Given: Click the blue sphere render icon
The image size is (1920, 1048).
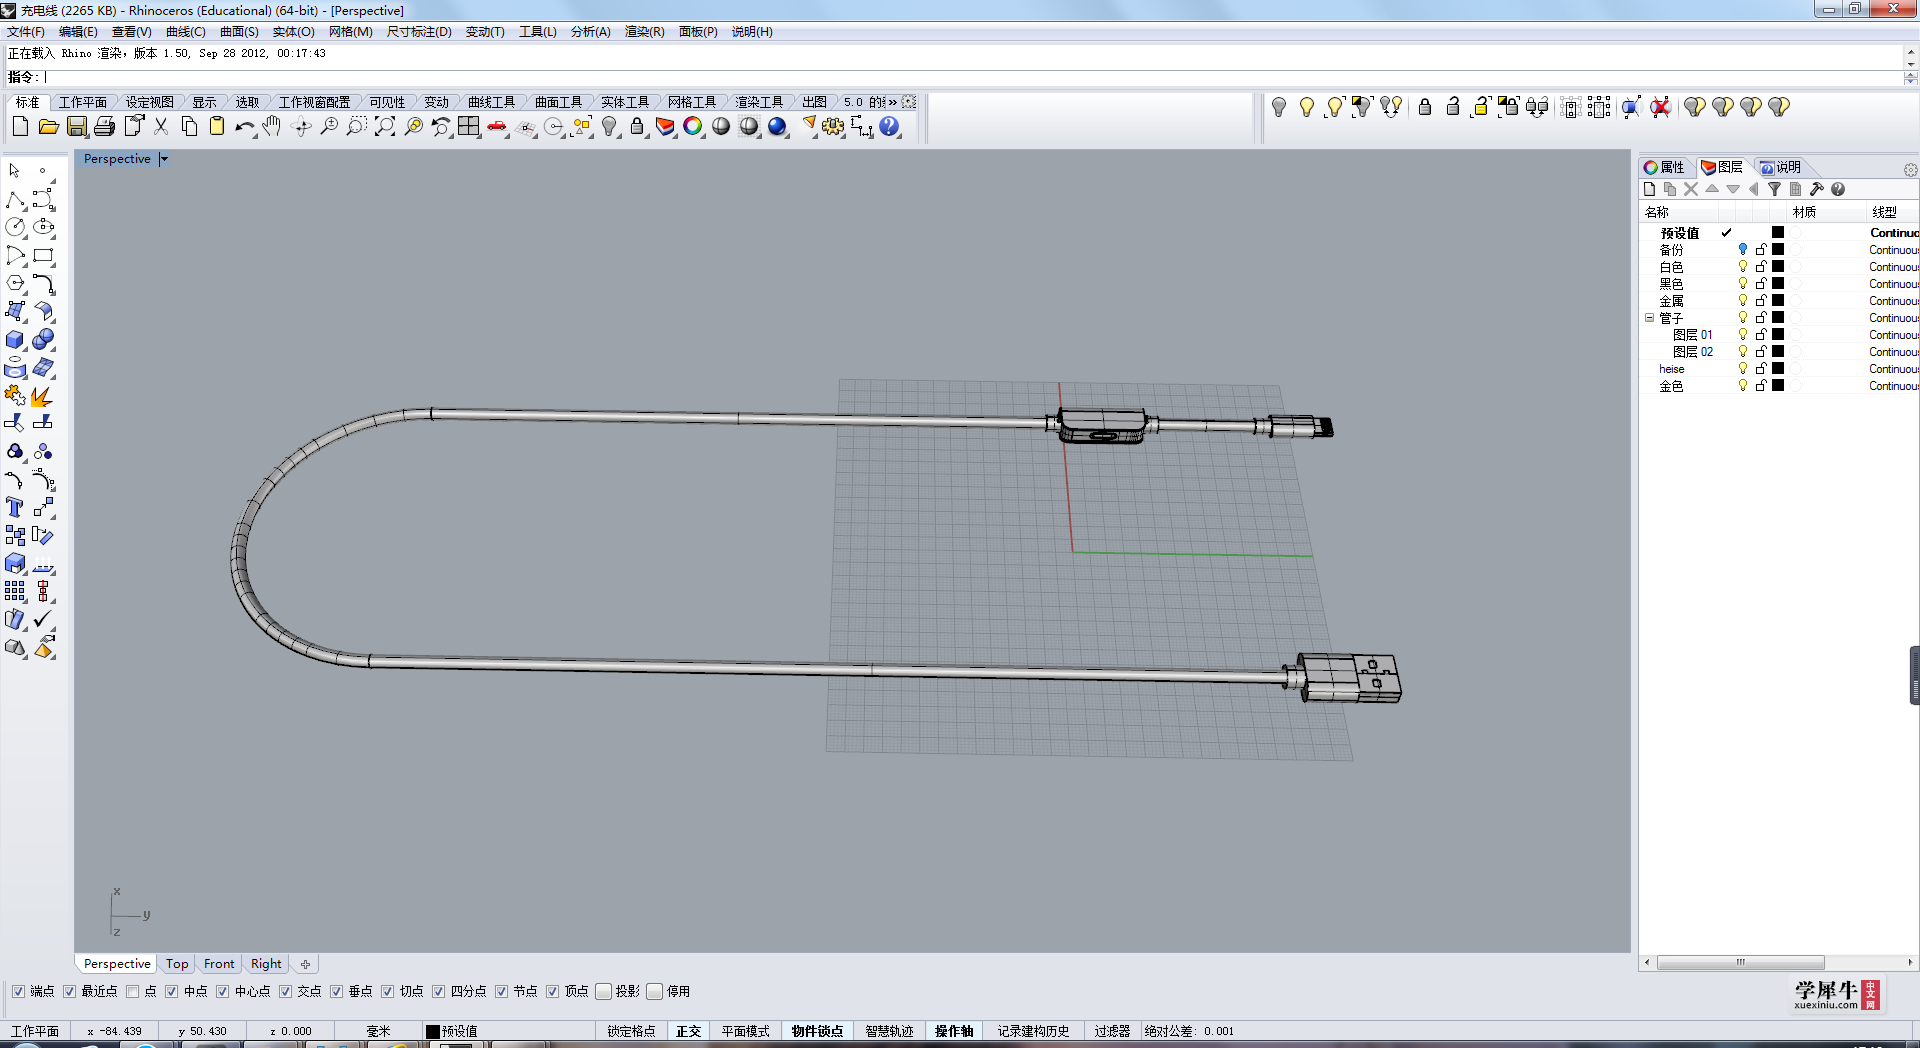Looking at the screenshot, I should click(777, 126).
